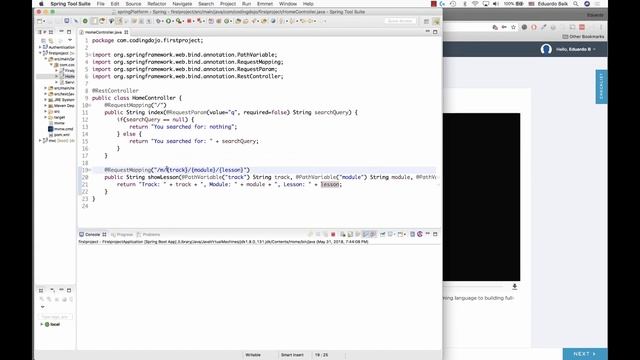Viewport: 640px width, 360px height.
Task: Expand the JRE System Library node
Action: point(46,100)
